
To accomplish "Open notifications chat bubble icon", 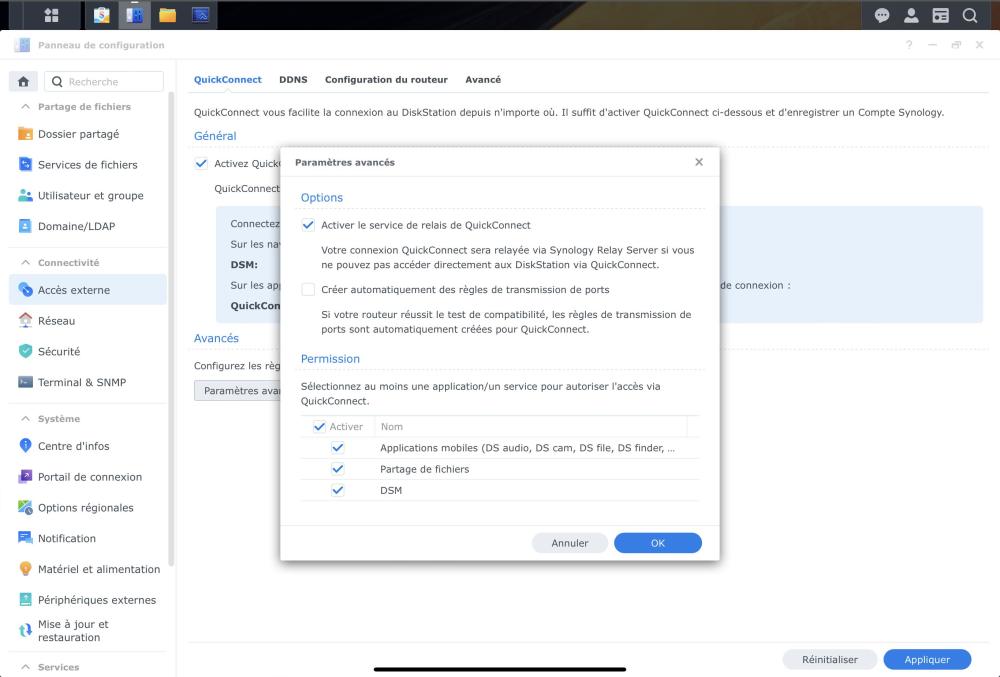I will point(882,15).
